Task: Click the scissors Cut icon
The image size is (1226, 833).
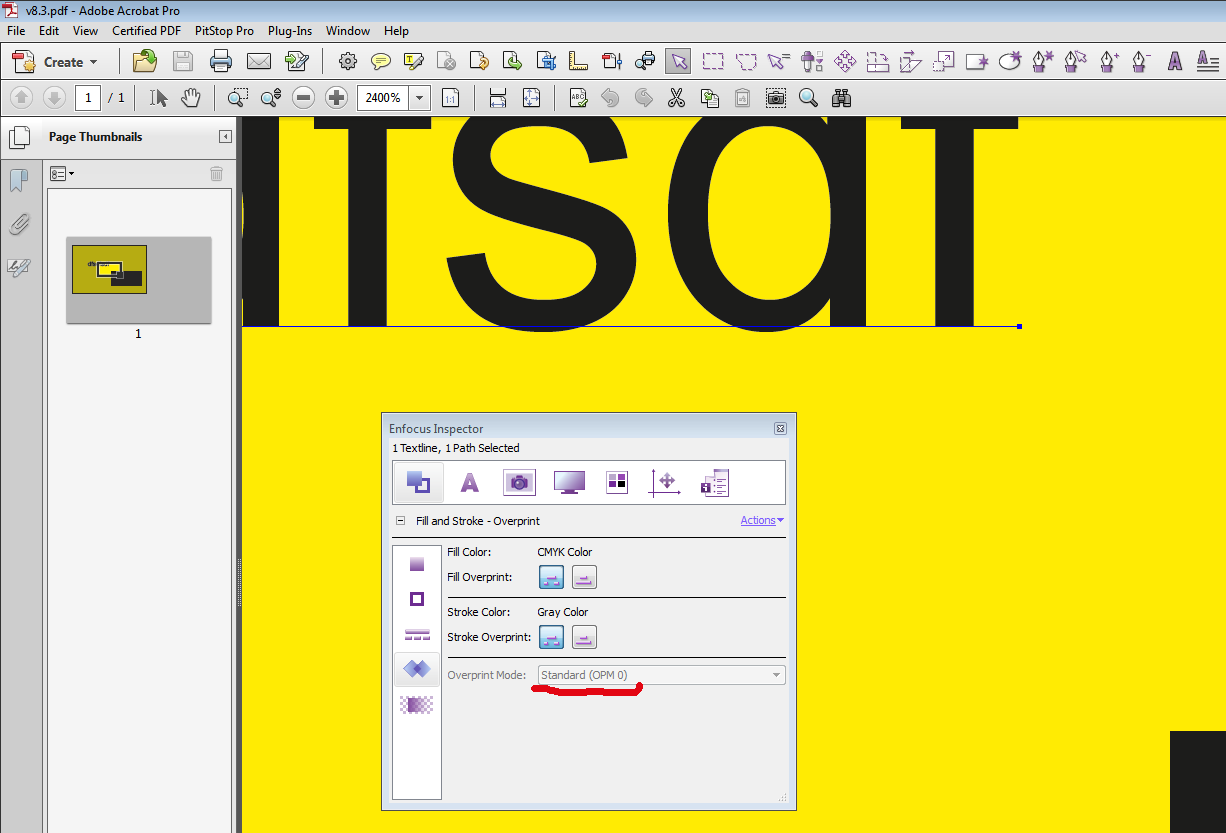Action: pyautogui.click(x=677, y=98)
